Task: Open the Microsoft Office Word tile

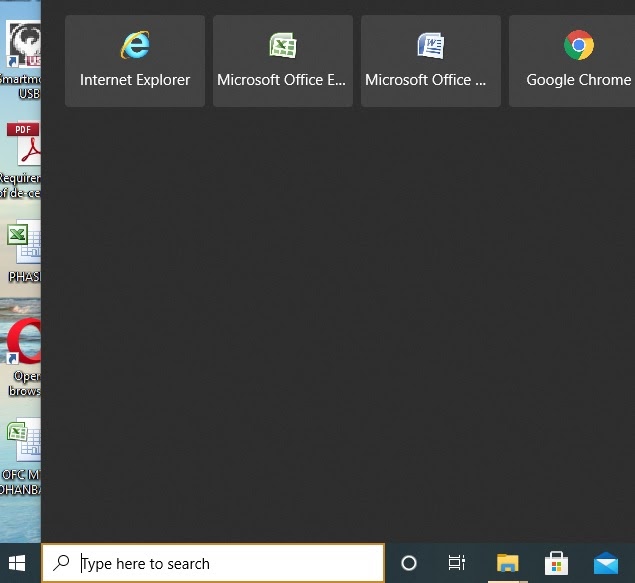Action: click(431, 61)
